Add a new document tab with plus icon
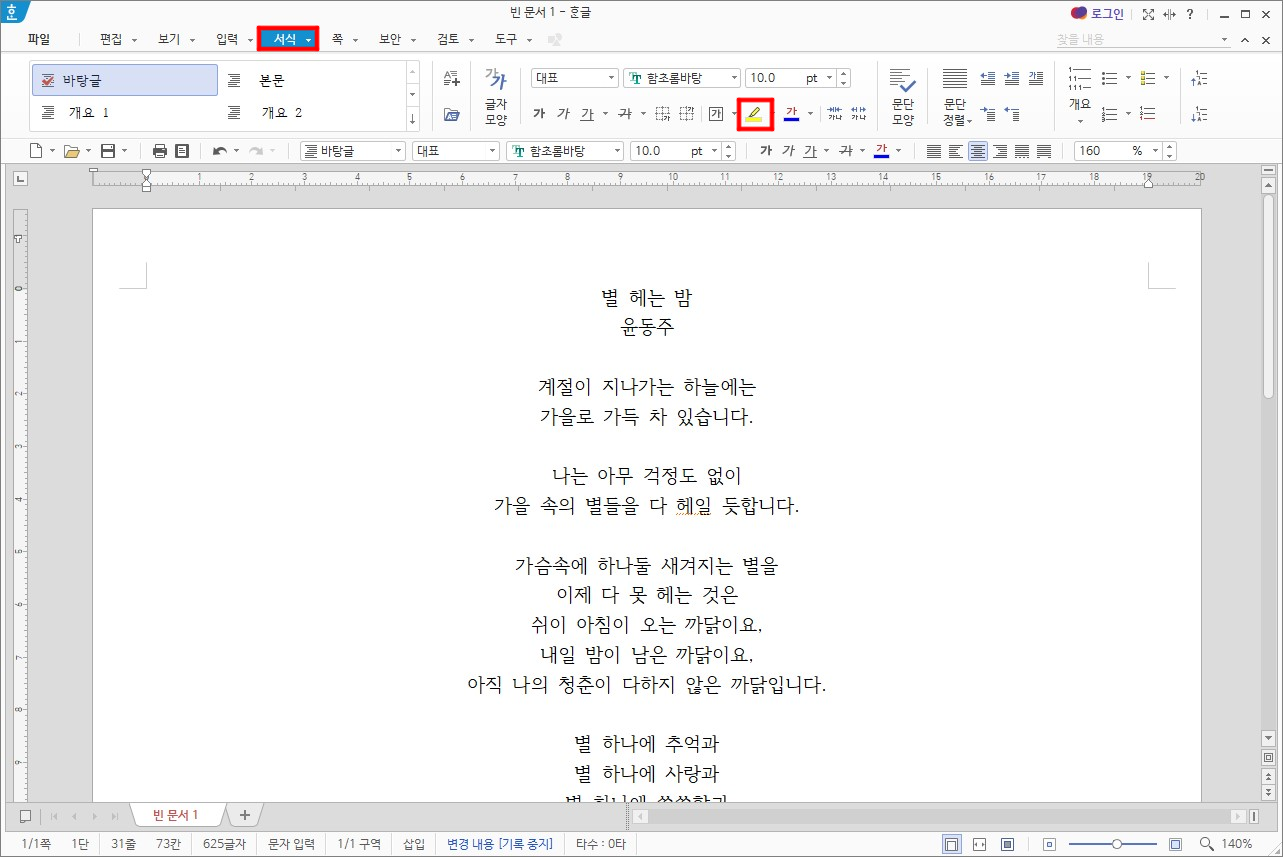Image resolution: width=1283 pixels, height=857 pixels. (x=245, y=814)
